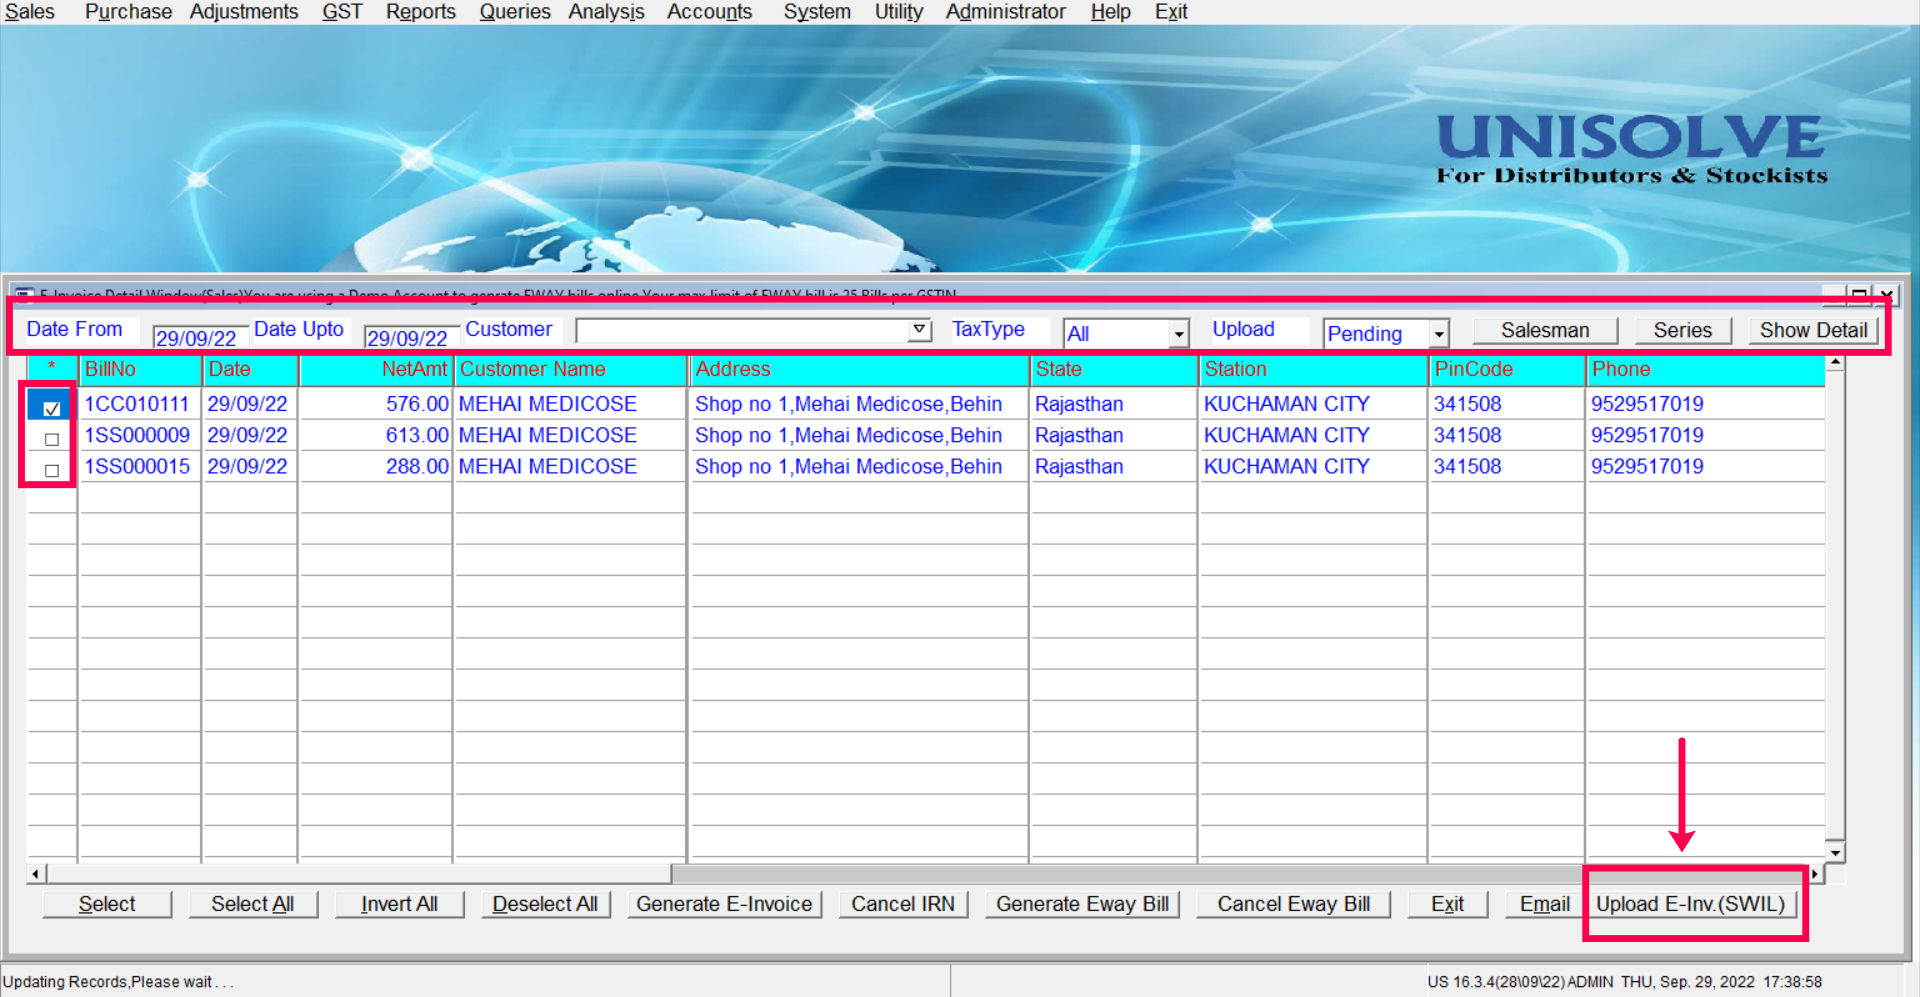Image resolution: width=1920 pixels, height=997 pixels.
Task: Open the Sales menu
Action: point(30,12)
